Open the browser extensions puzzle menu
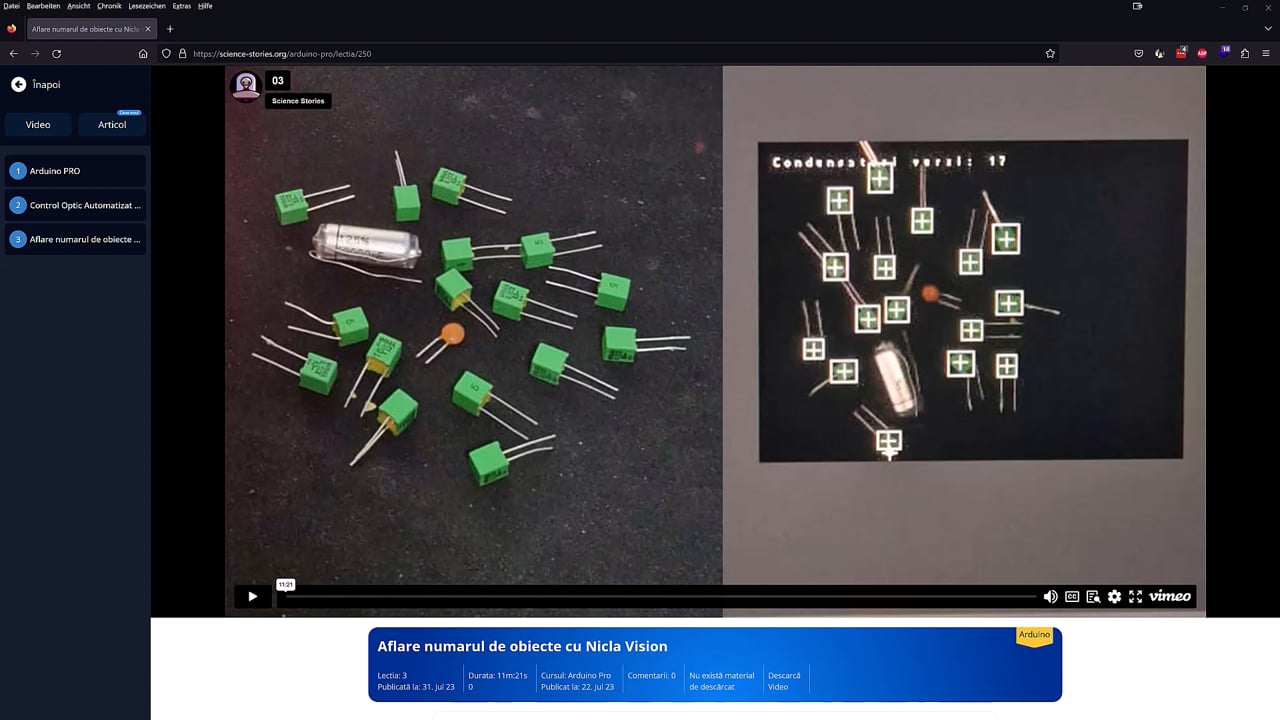 pos(1245,53)
